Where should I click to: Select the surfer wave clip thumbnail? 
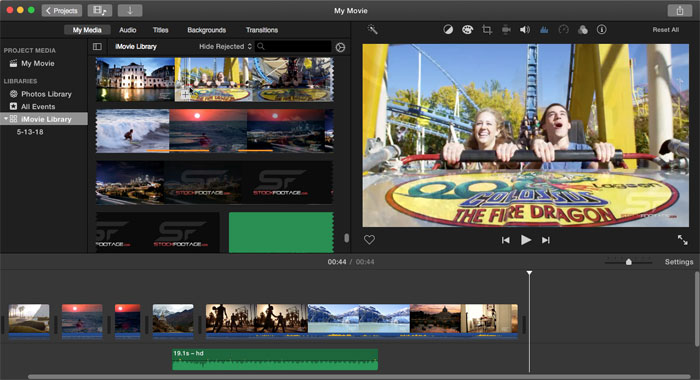pyautogui.click(x=133, y=131)
